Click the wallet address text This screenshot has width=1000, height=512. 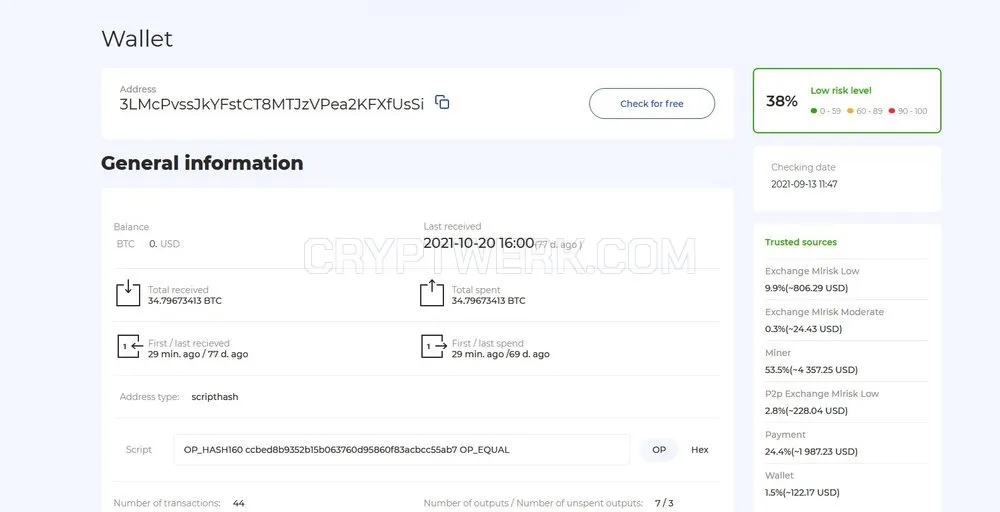click(x=272, y=105)
